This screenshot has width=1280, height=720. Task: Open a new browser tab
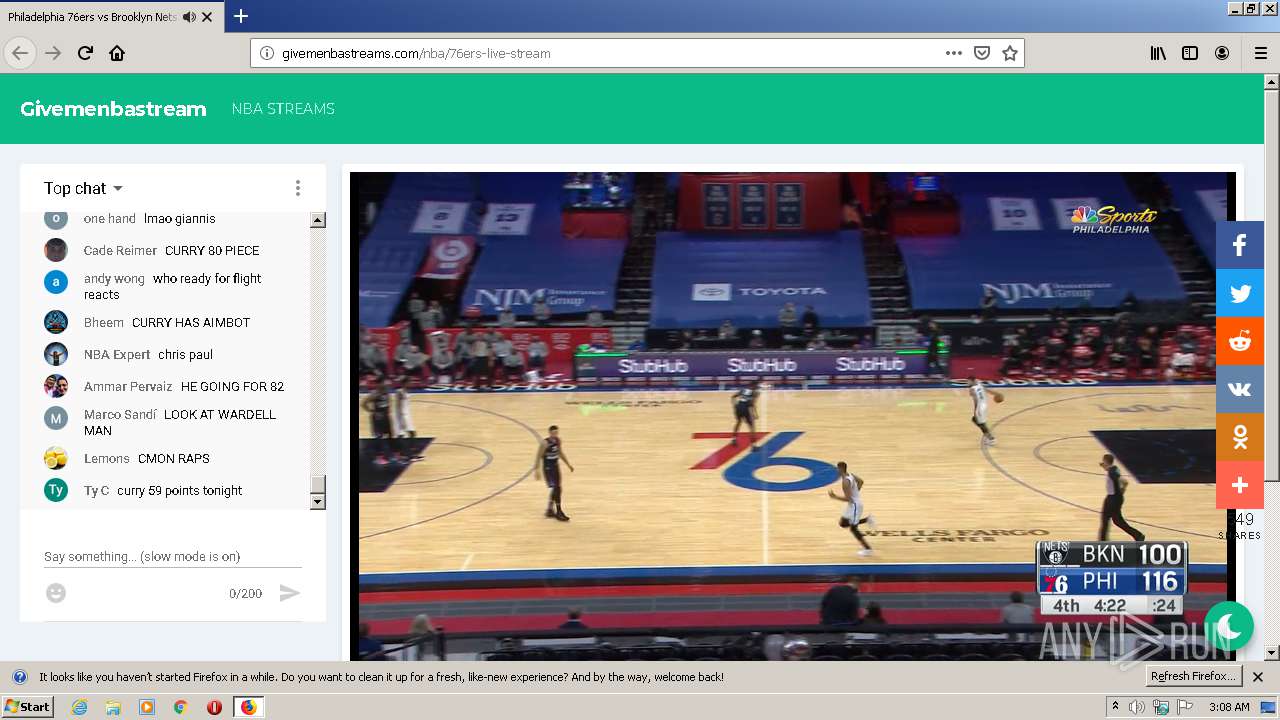[x=241, y=16]
